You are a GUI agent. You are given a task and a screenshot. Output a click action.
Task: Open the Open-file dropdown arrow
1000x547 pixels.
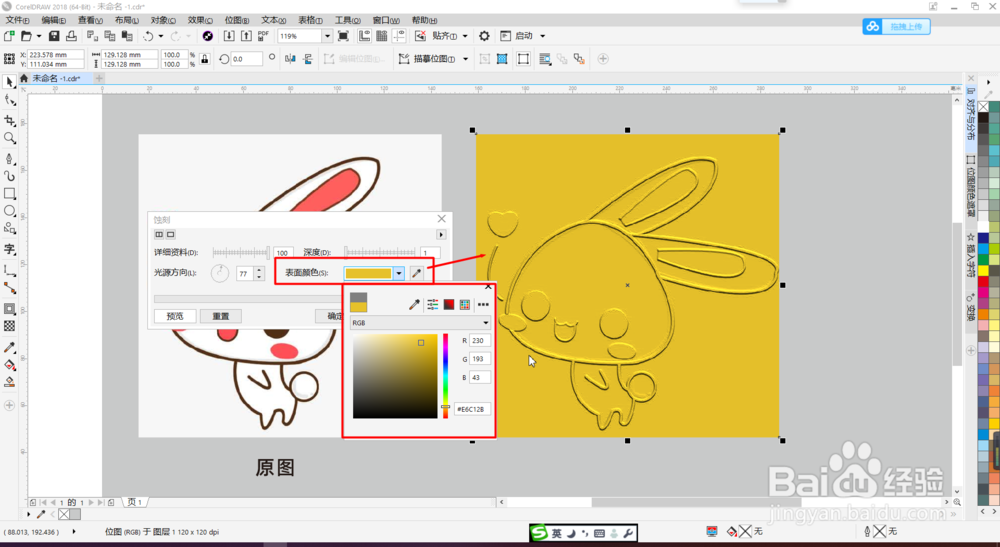39,36
